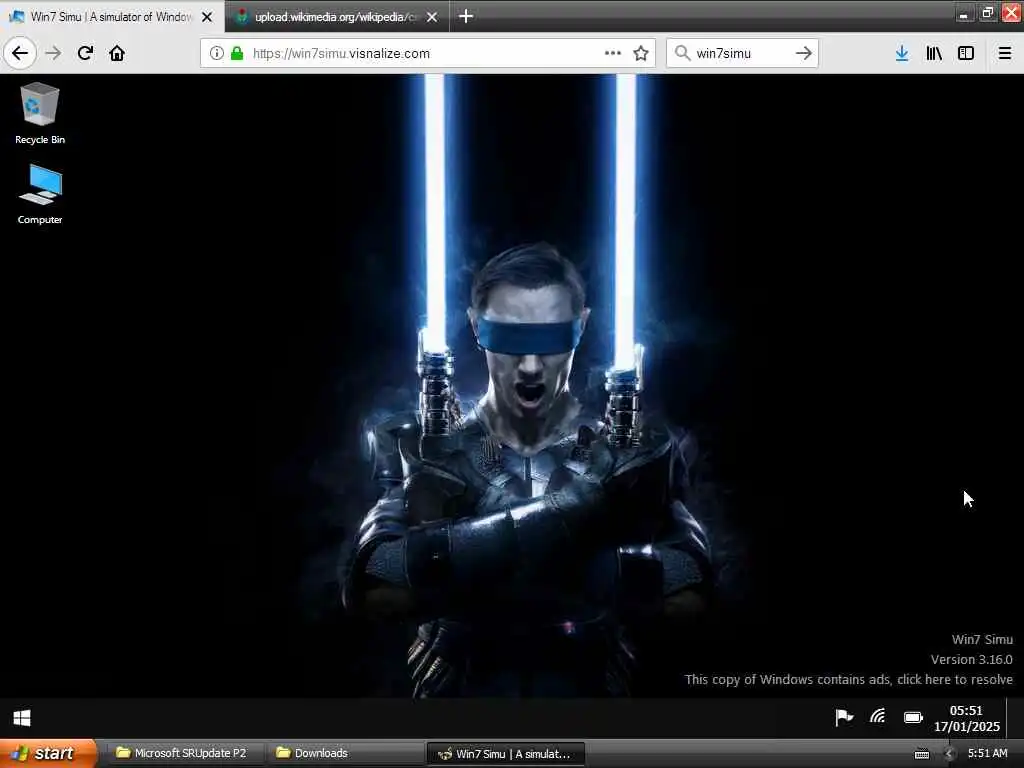The image size is (1024, 768).
Task: Bookmark this page with the star icon
Action: pyautogui.click(x=641, y=53)
